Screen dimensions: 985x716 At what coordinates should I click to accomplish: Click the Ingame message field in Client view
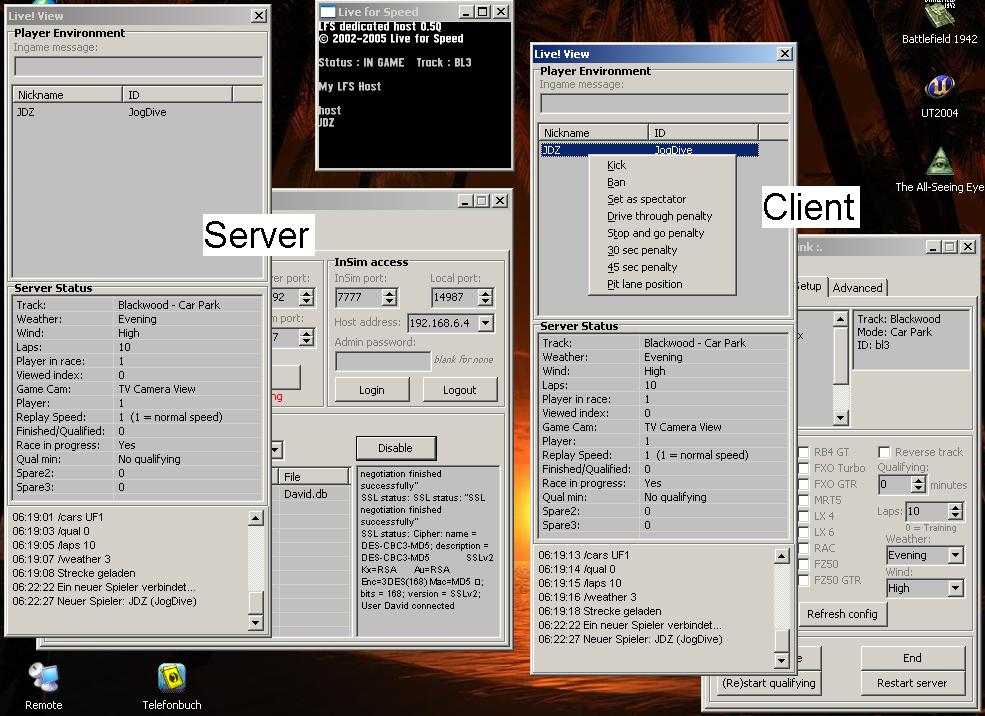pos(664,104)
